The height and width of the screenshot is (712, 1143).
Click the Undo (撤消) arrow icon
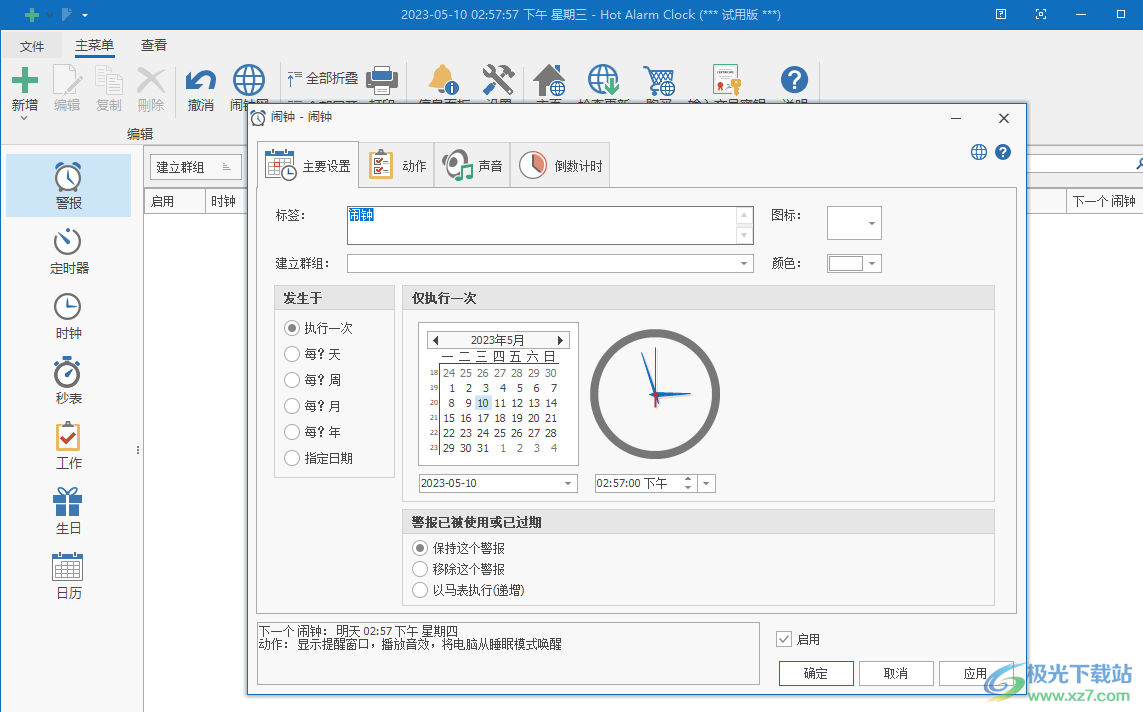(x=200, y=80)
